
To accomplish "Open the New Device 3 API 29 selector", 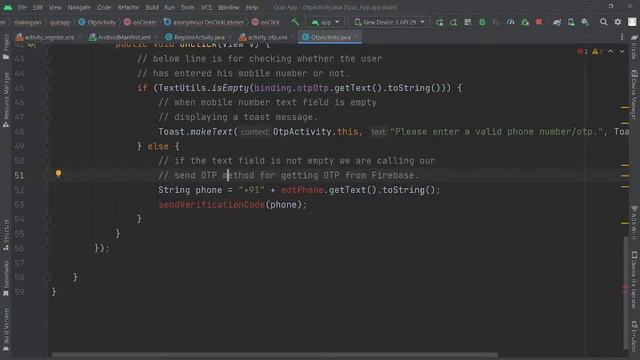I will click(389, 22).
